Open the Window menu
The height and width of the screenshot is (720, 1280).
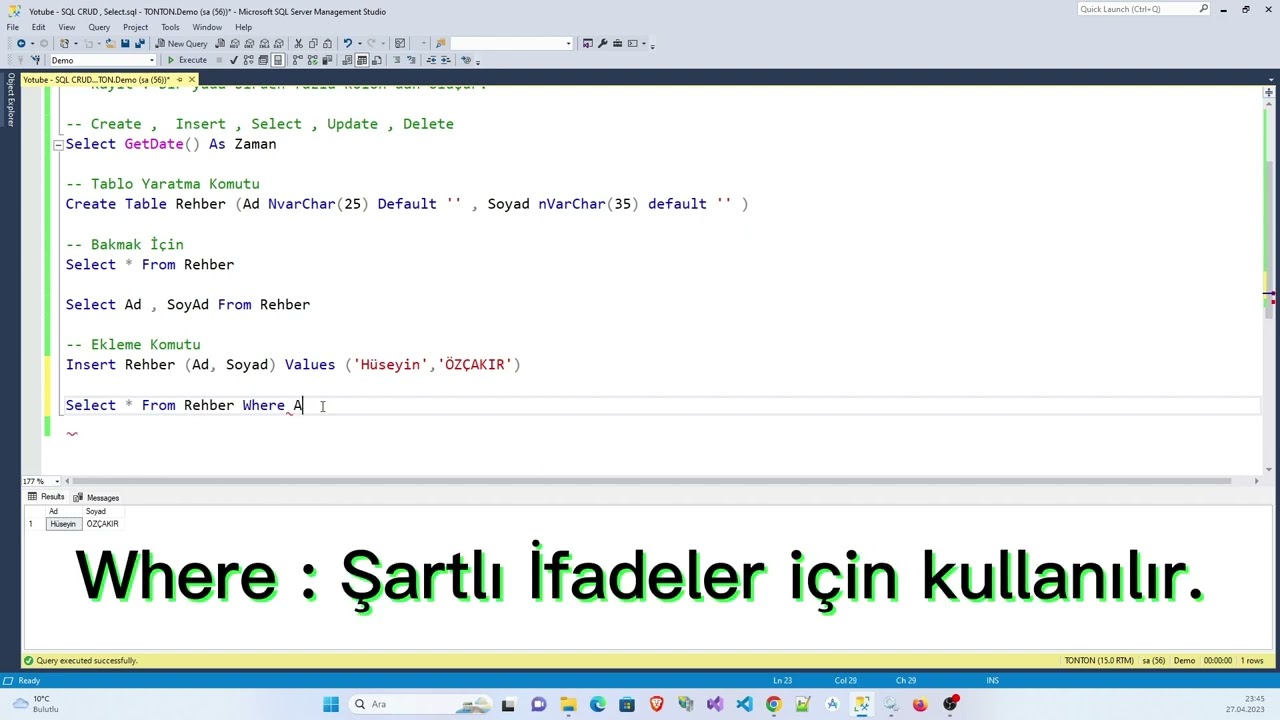coord(207,27)
